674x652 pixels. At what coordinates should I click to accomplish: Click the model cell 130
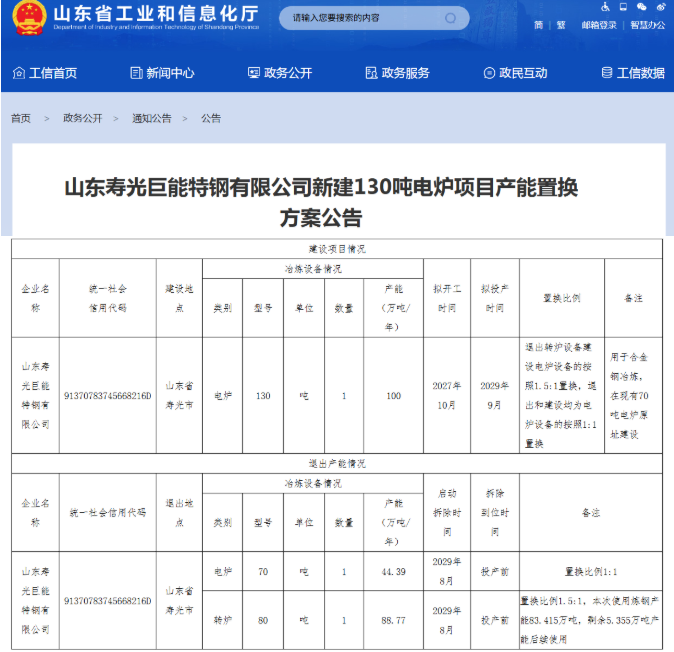tap(263, 396)
